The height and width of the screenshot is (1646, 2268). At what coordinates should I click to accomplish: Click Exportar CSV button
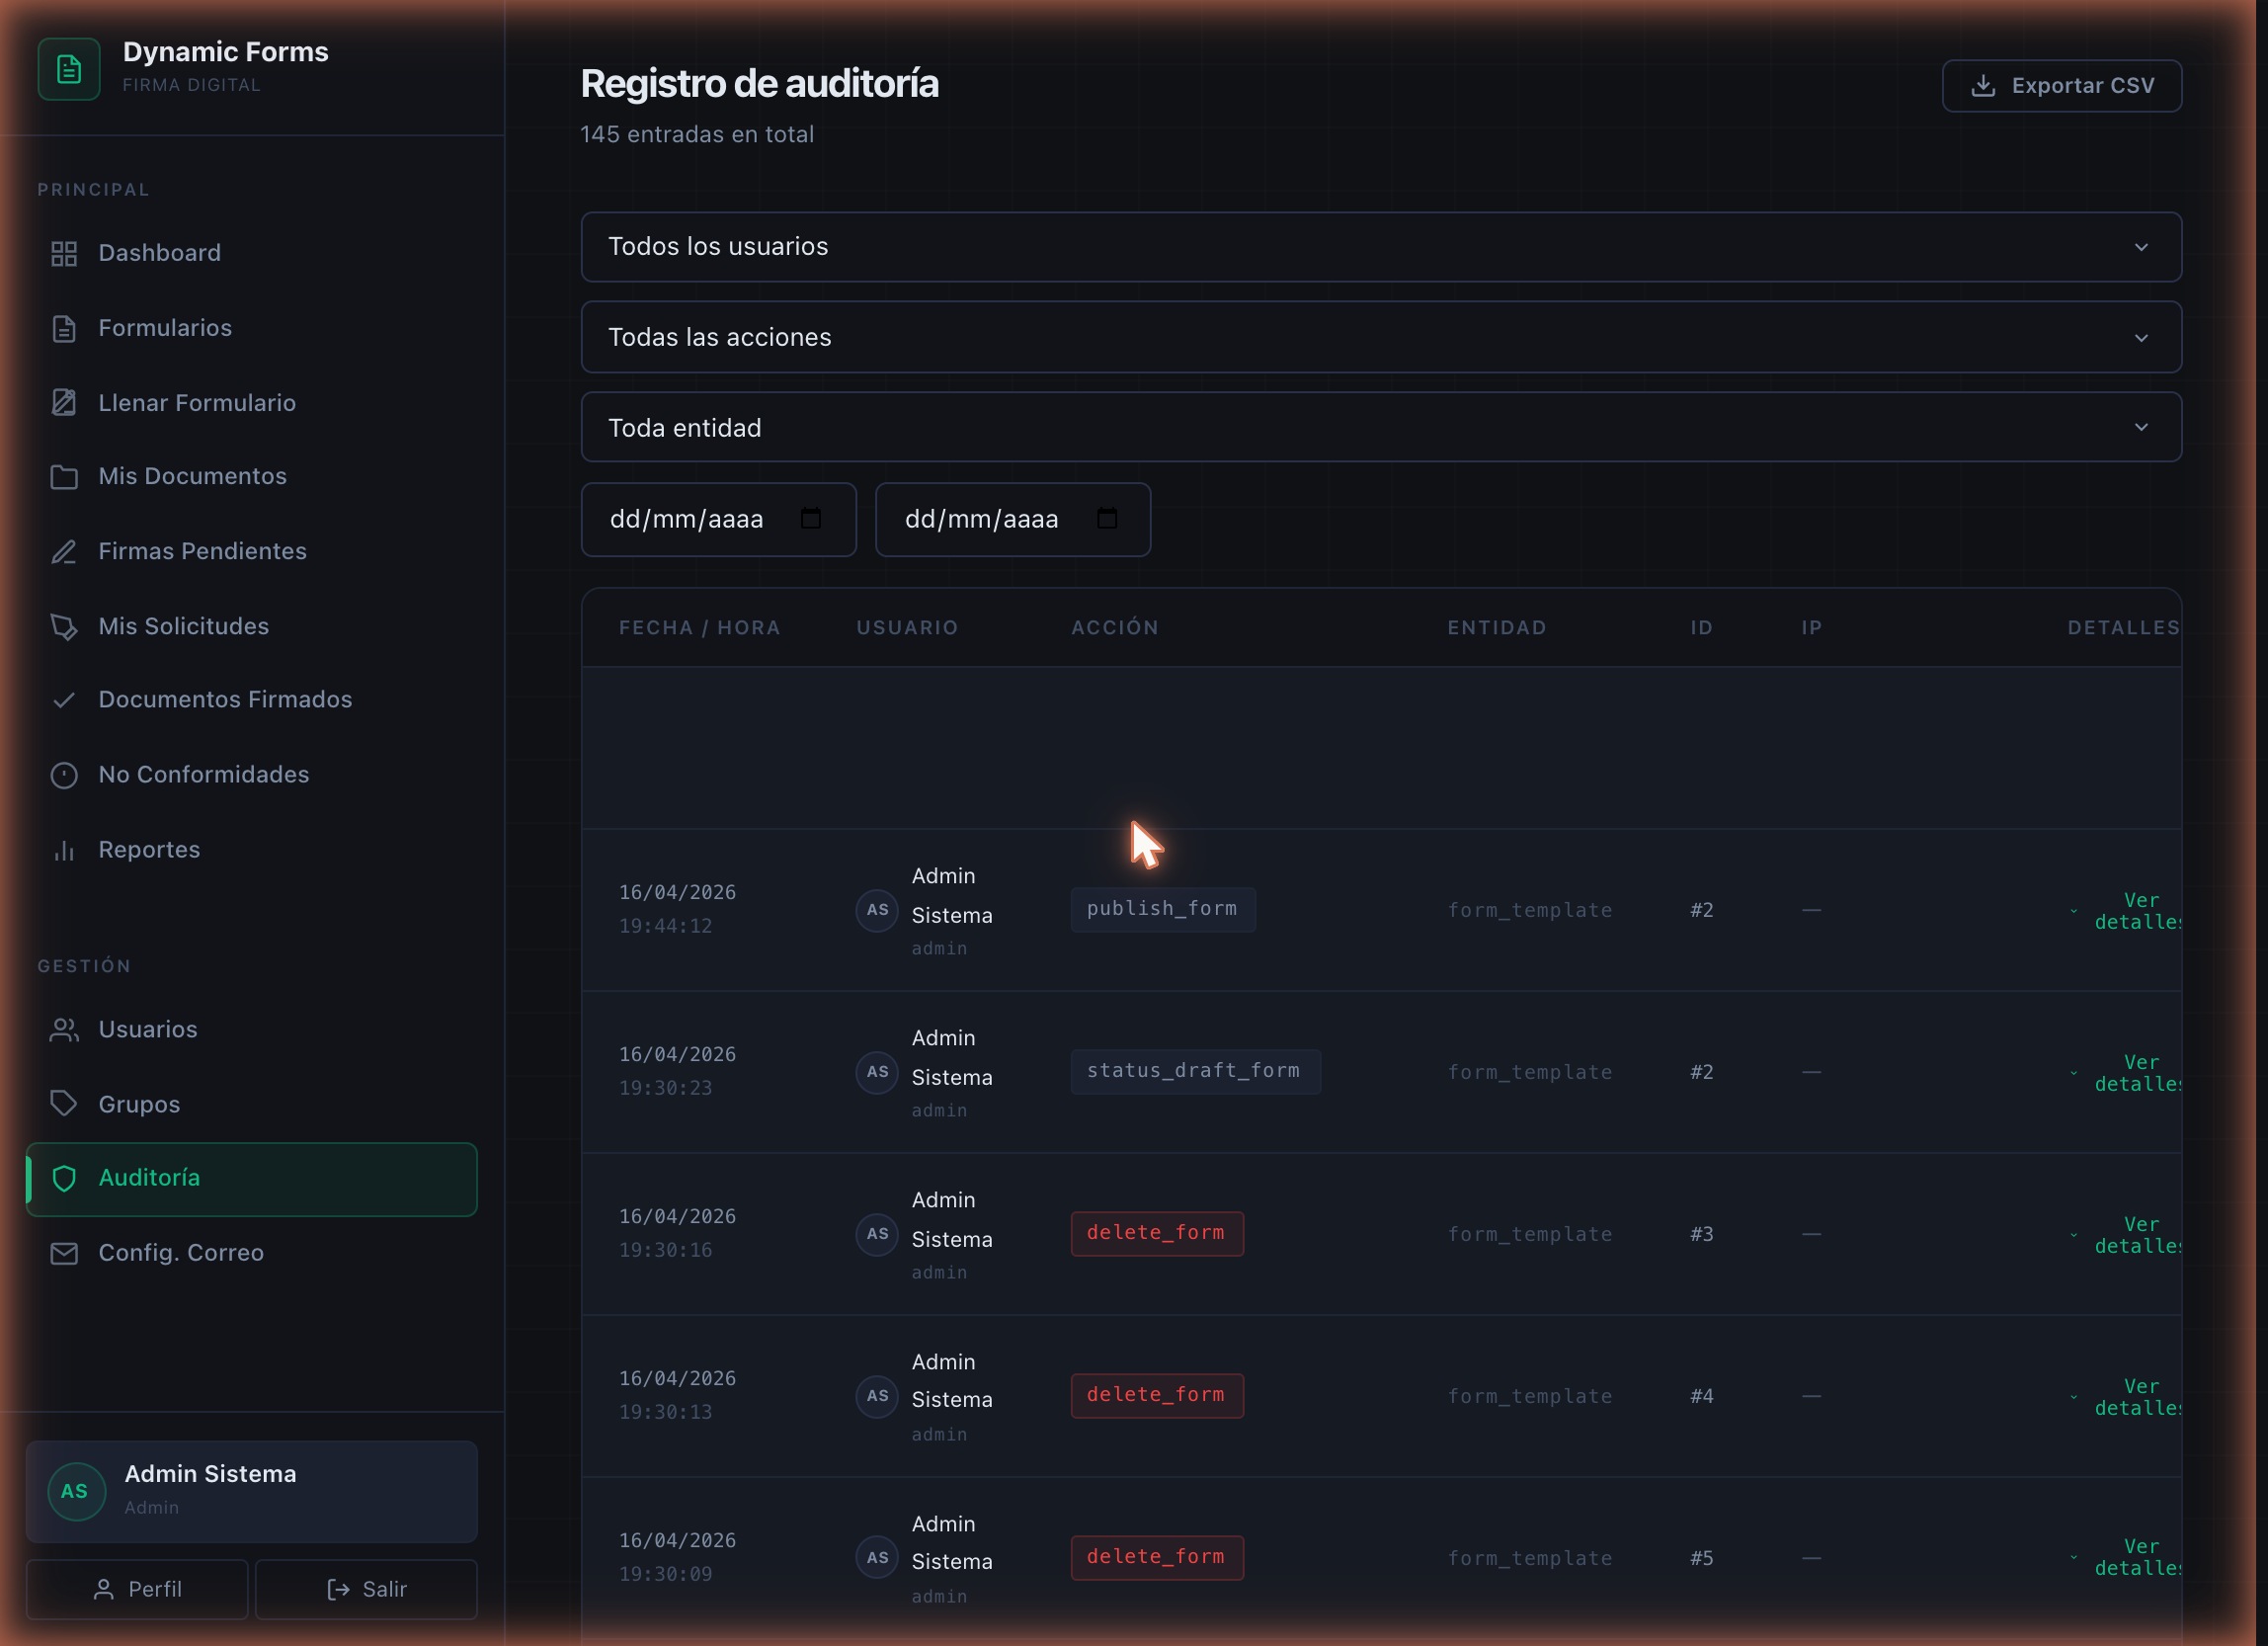[2062, 86]
